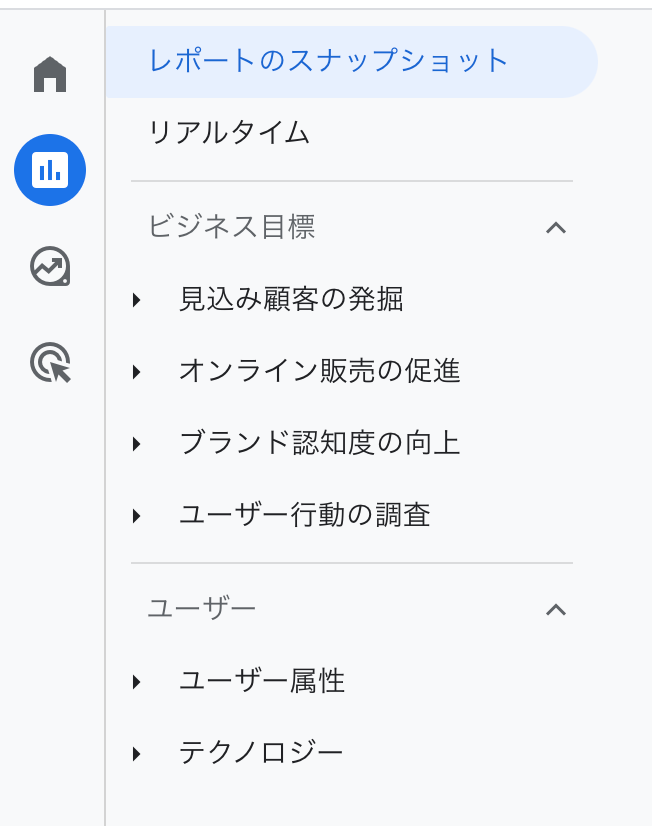This screenshot has width=652, height=826.
Task: Click the 見込み顧客の発掘 label
Action: click(291, 299)
